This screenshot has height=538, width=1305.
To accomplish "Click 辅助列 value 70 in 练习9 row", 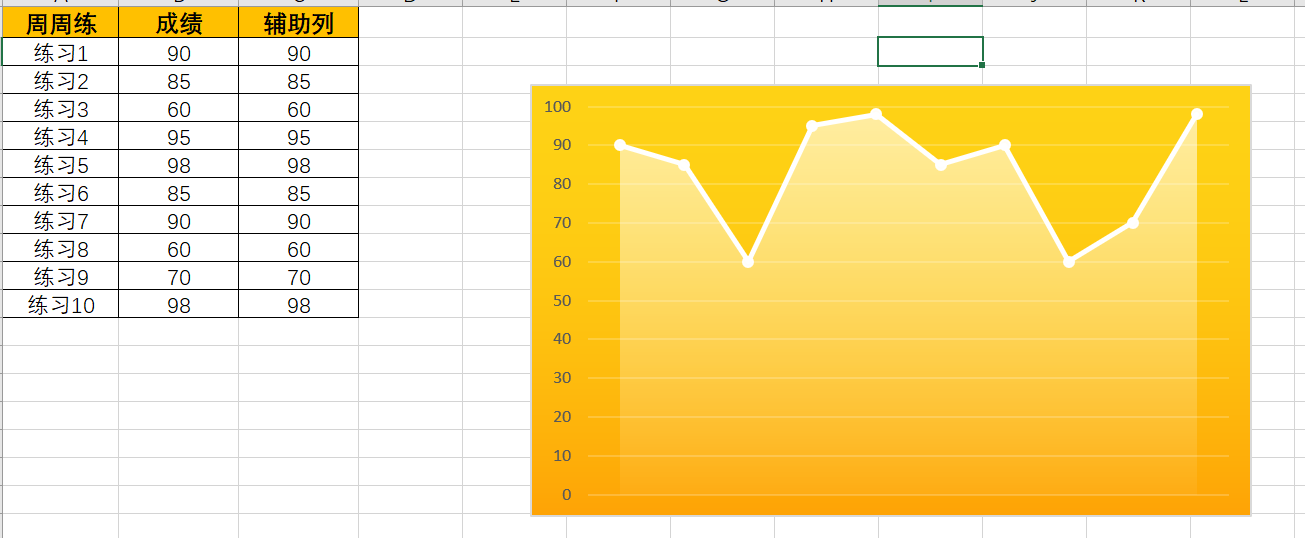I will (x=298, y=276).
